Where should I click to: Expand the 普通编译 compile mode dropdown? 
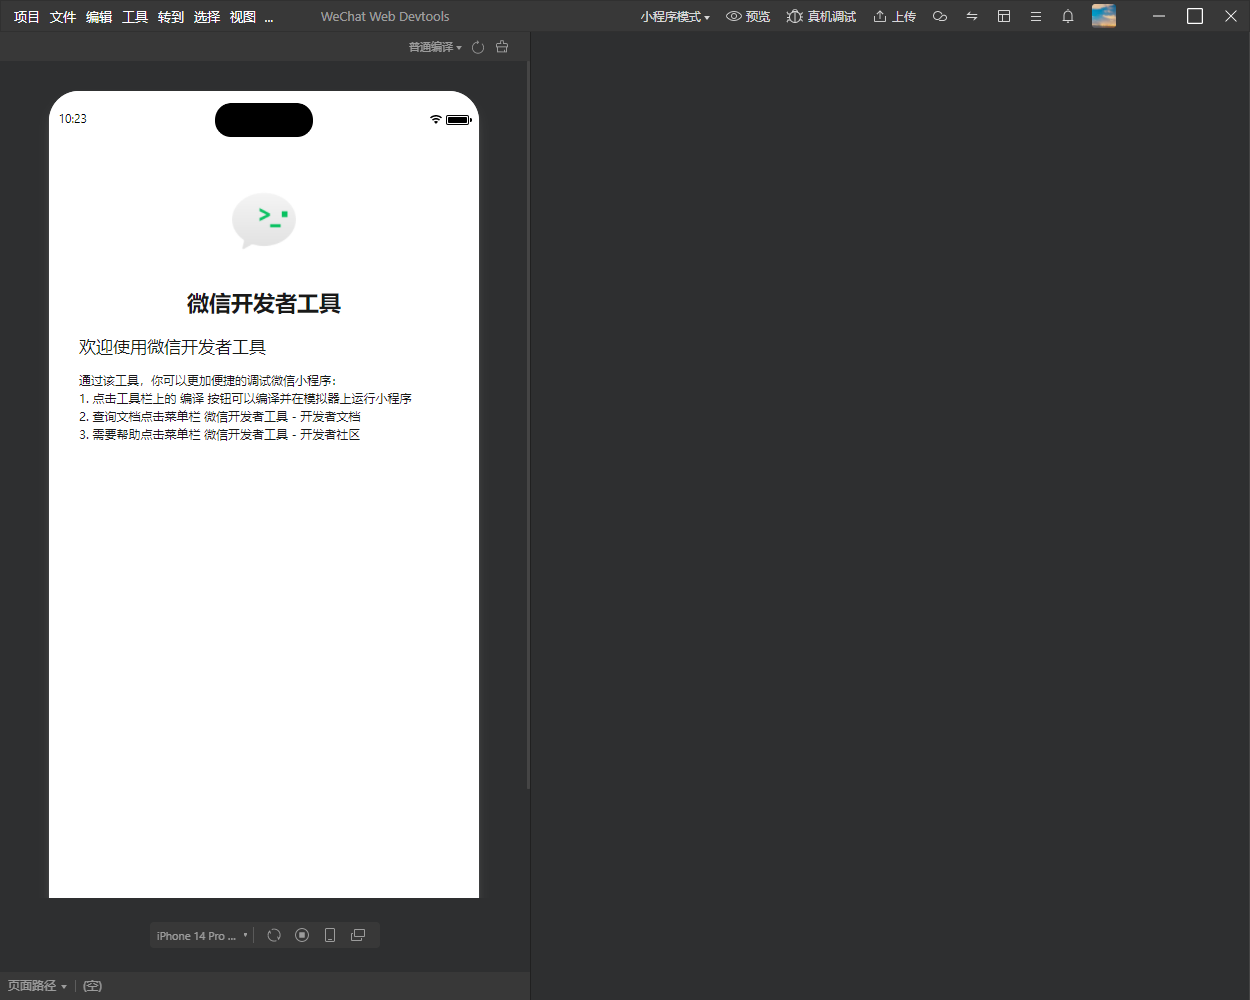(435, 47)
